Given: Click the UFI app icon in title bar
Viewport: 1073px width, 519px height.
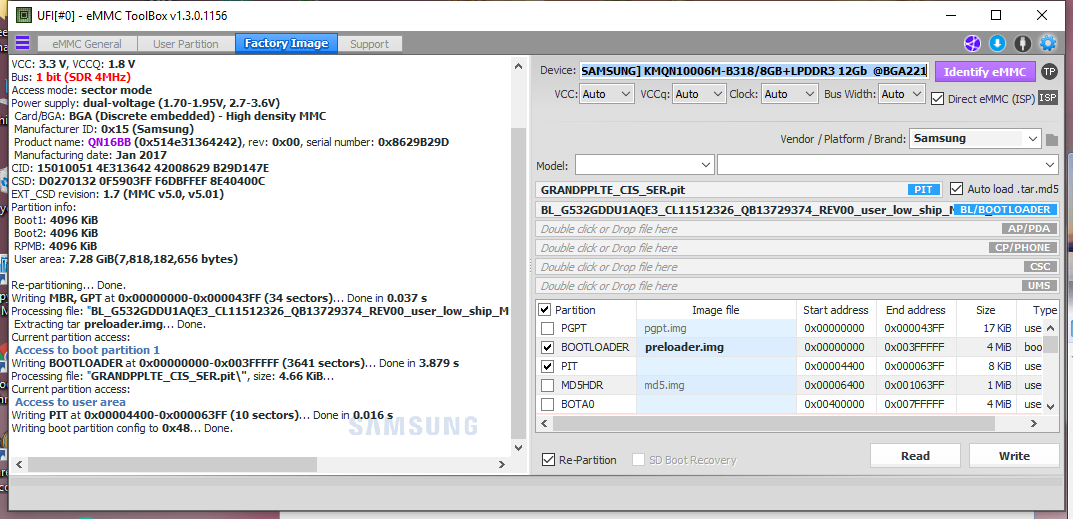Looking at the screenshot, I should tap(23, 14).
